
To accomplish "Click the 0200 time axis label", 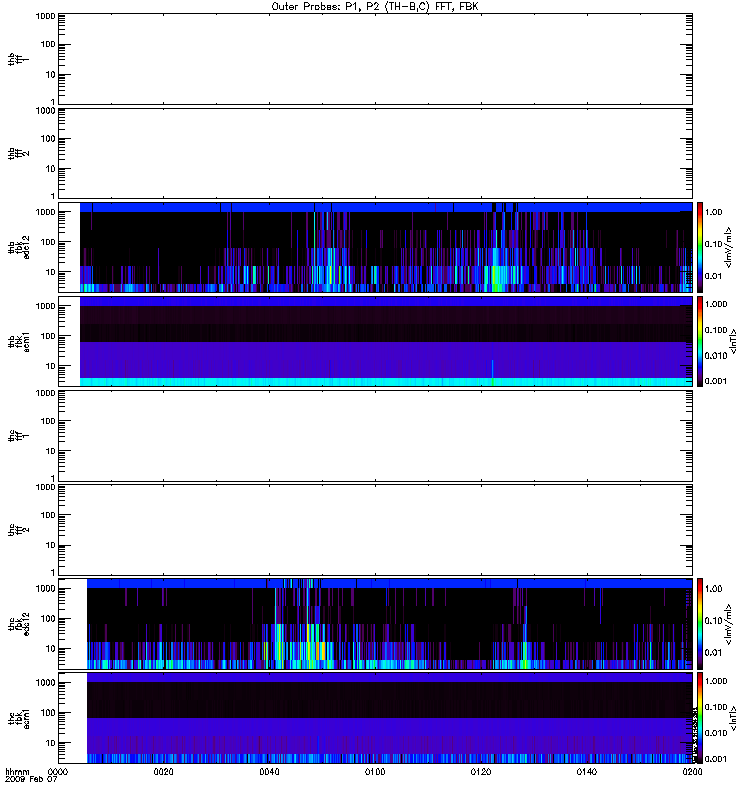I will [692, 772].
